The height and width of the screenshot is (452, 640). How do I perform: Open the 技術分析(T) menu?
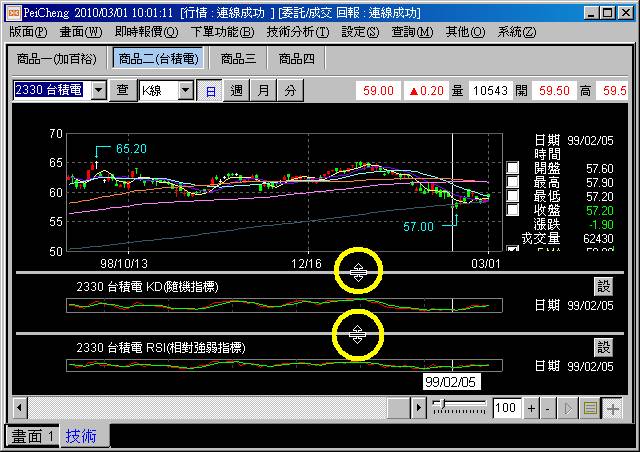pyautogui.click(x=298, y=31)
